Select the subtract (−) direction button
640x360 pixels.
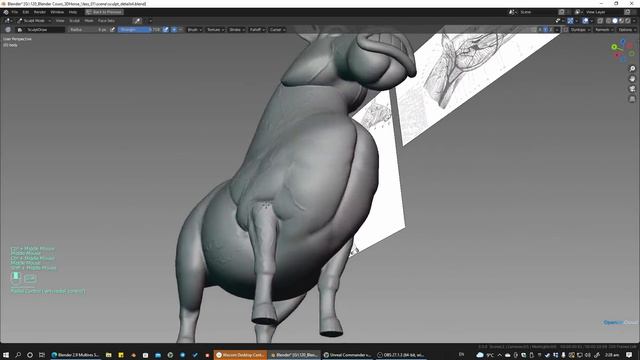click(180, 30)
